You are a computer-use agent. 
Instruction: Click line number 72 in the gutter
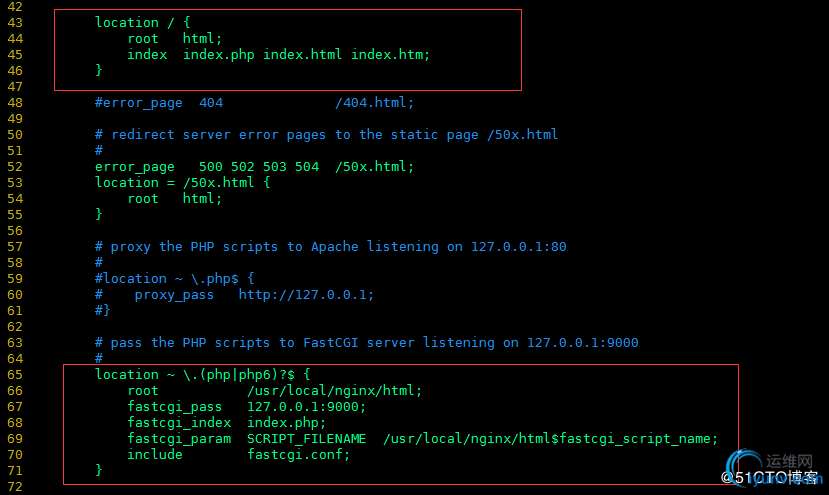(x=15, y=487)
